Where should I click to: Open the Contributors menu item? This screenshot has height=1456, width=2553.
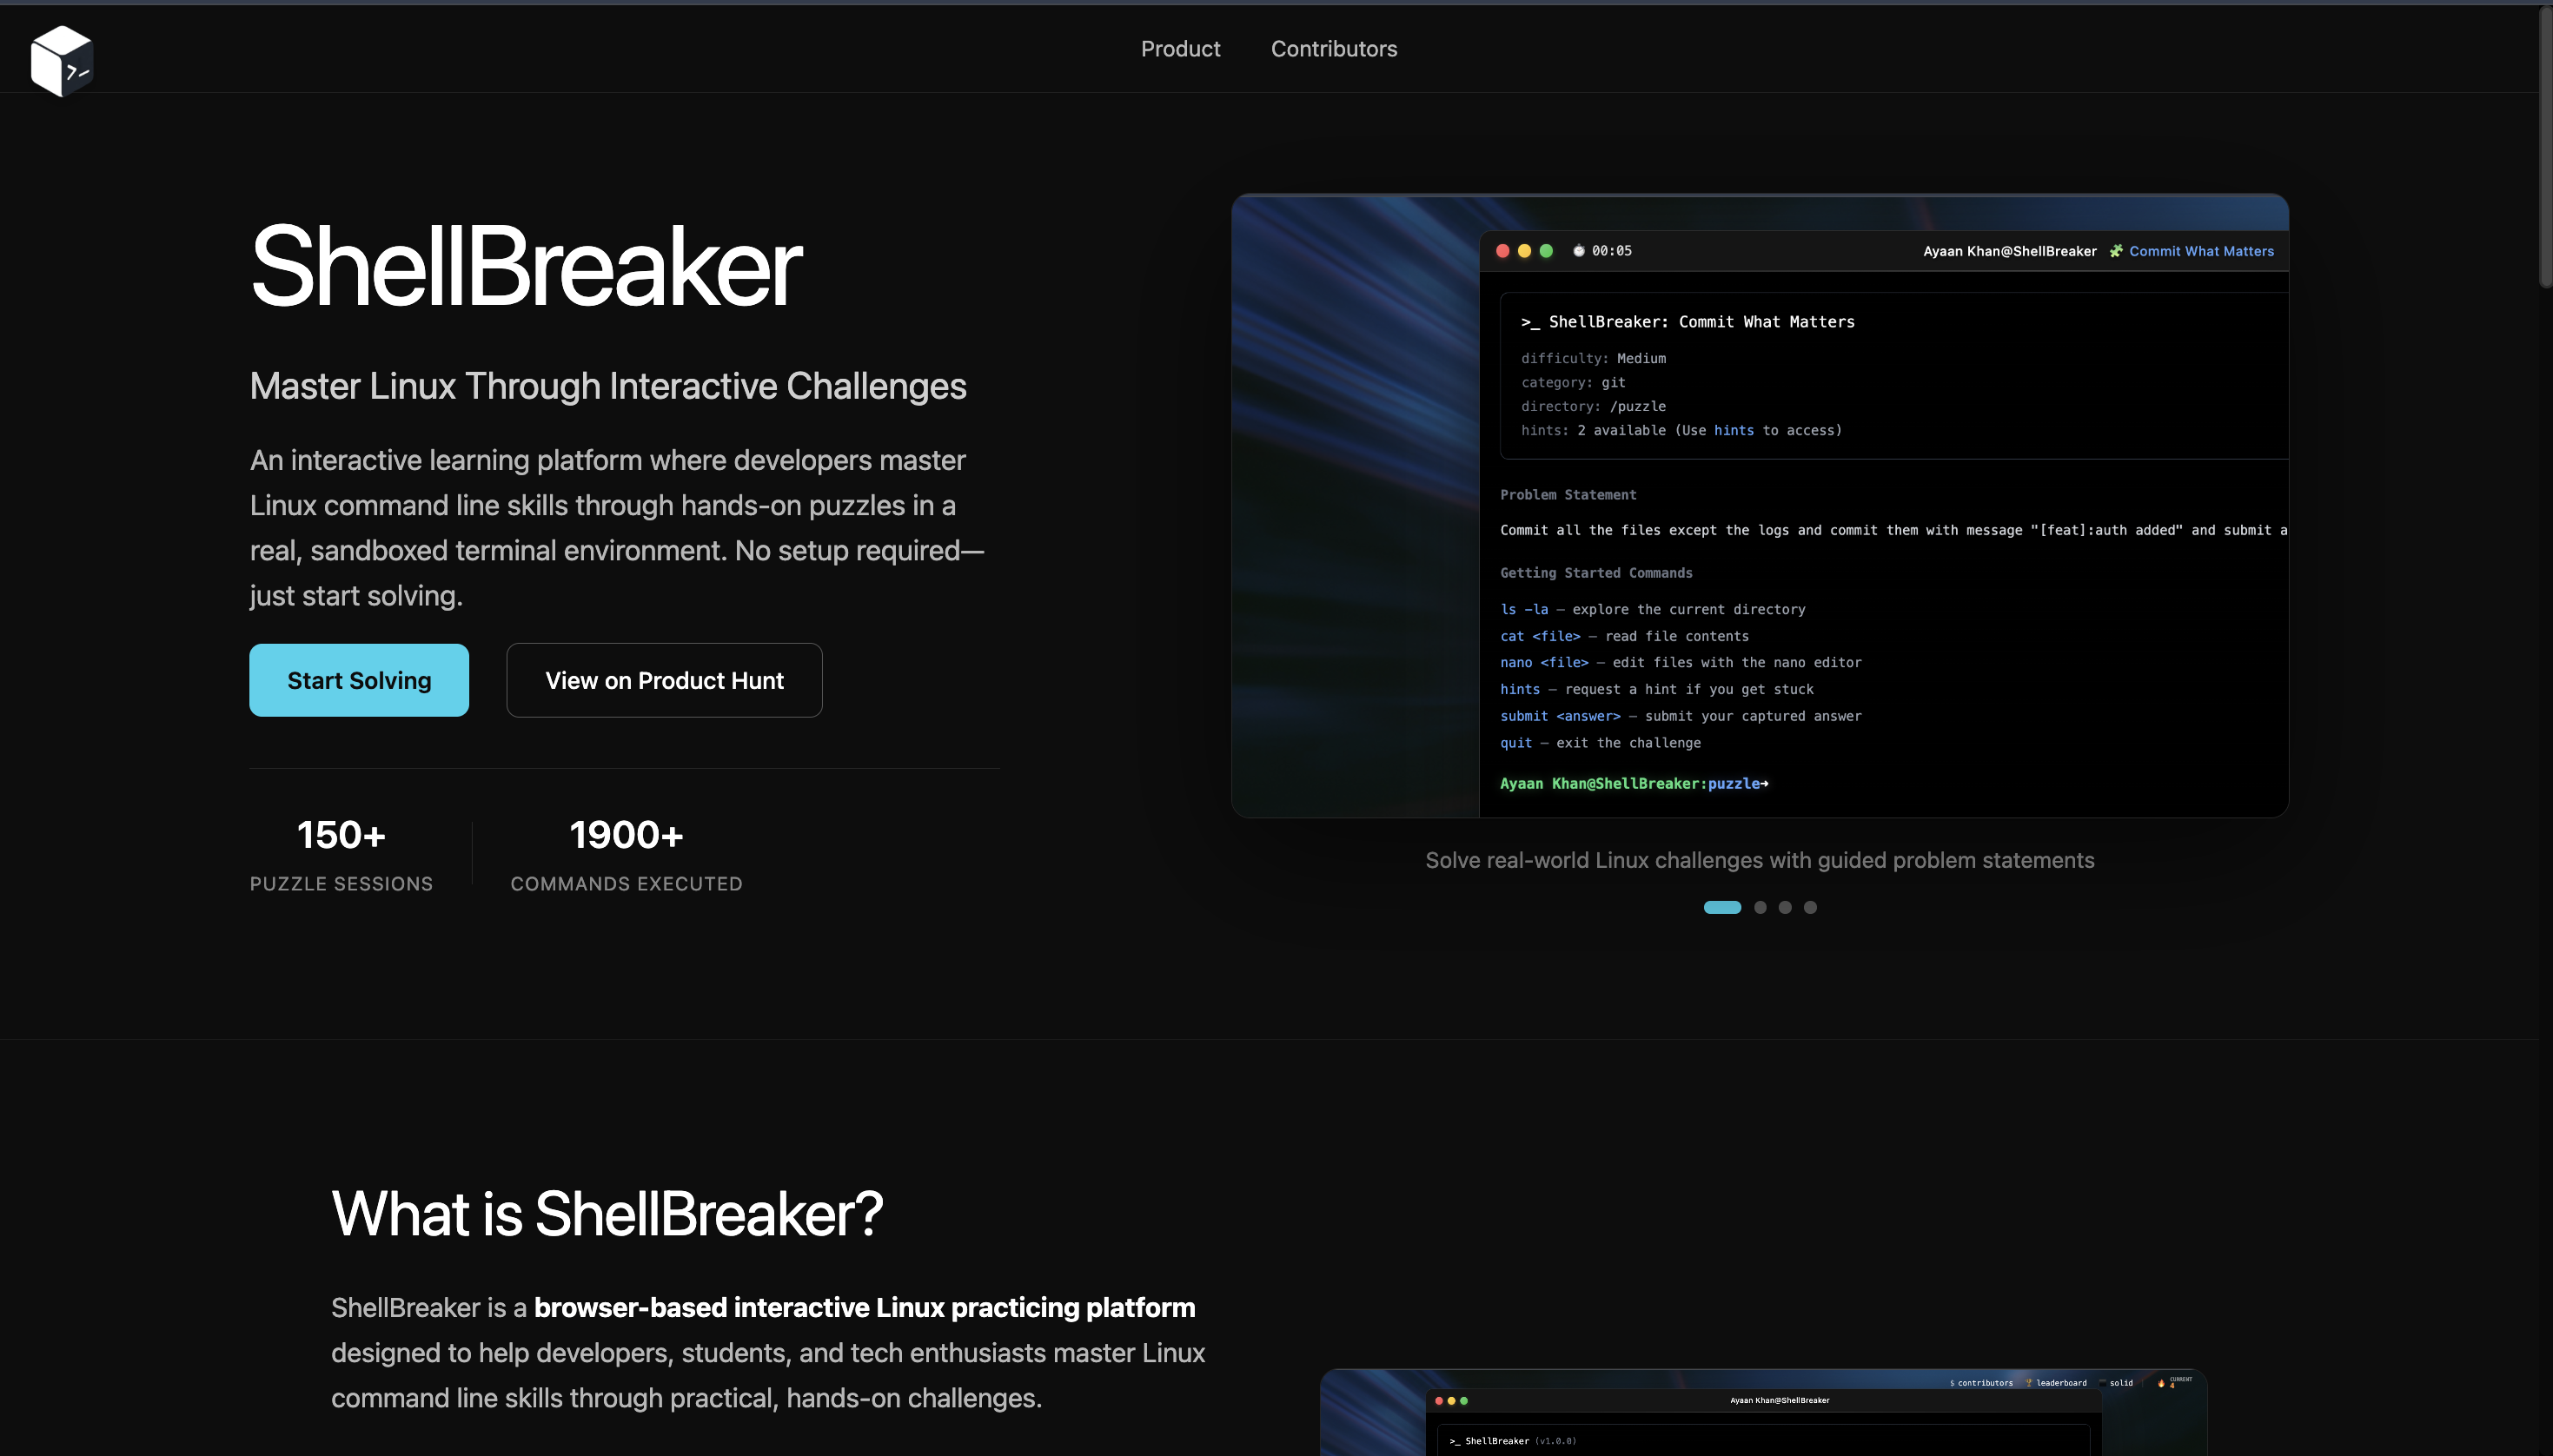point(1333,48)
